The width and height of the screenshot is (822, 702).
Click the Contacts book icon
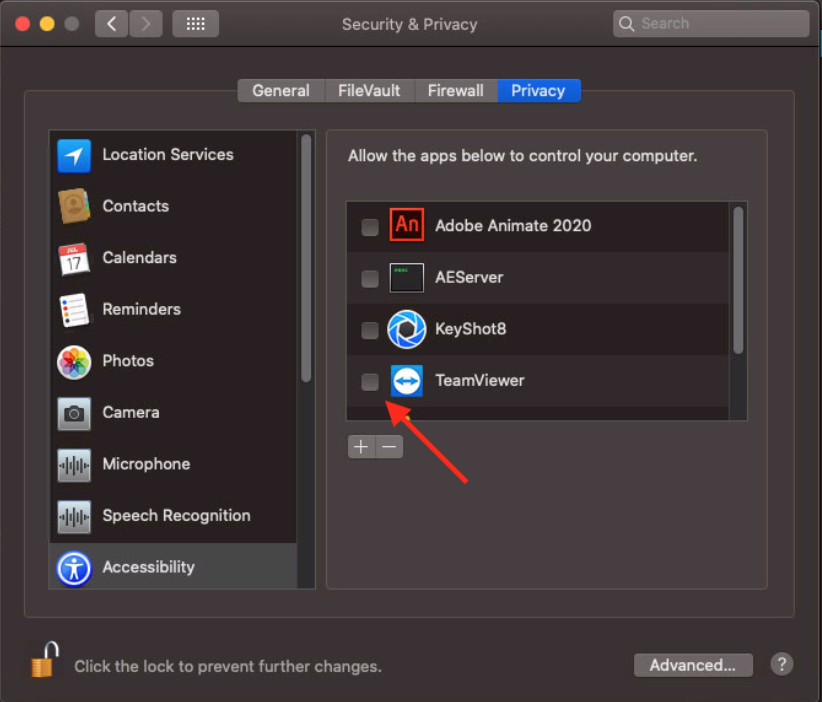74,206
